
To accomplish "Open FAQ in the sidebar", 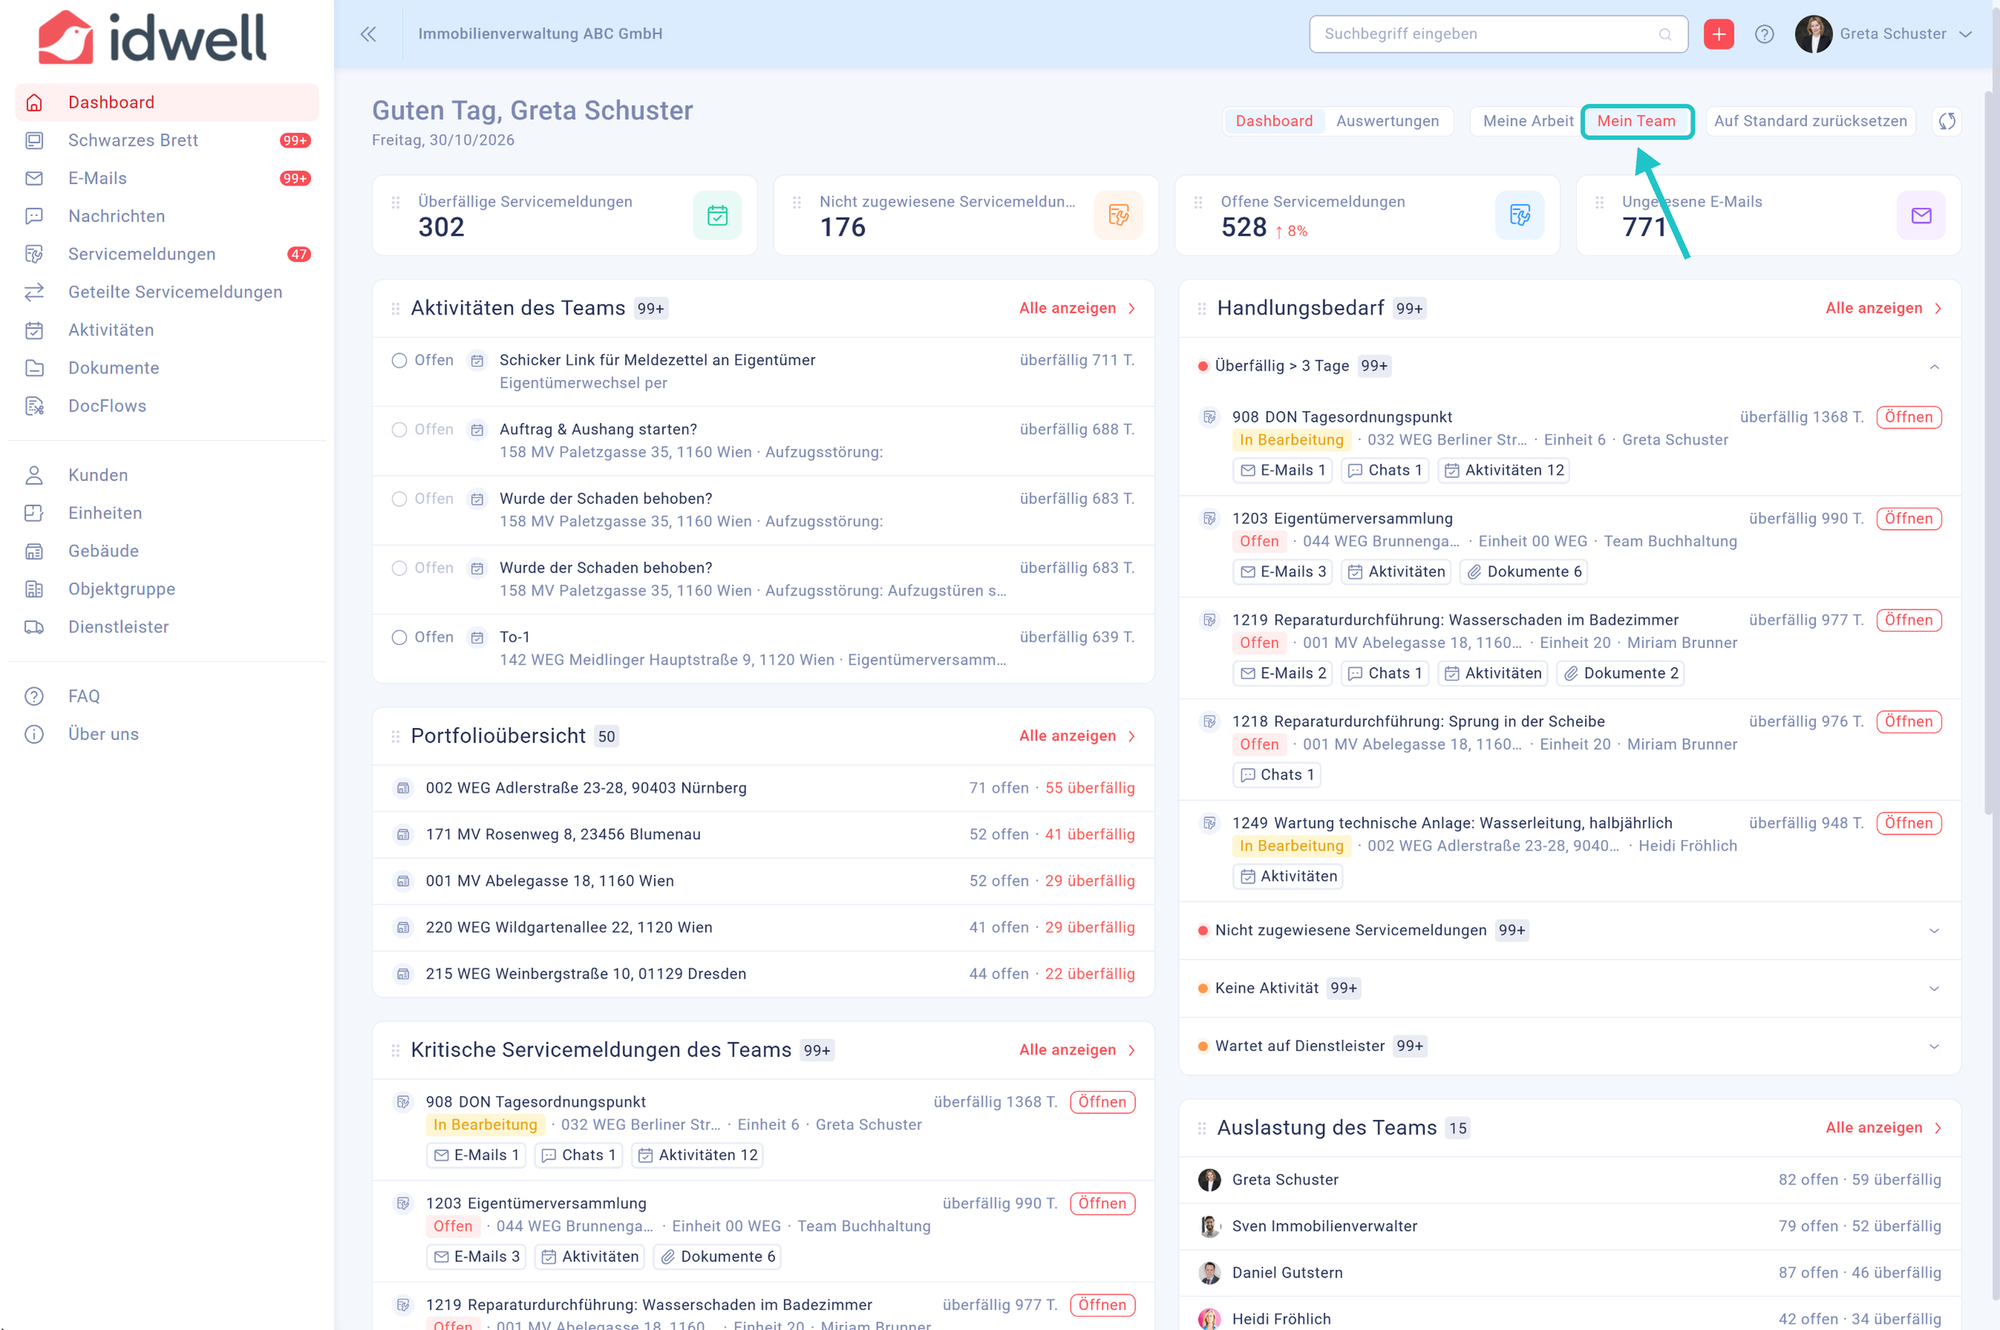I will 167,696.
